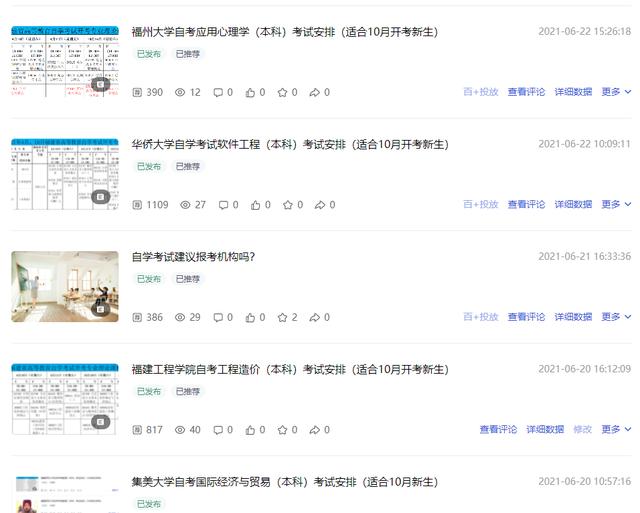Viewport: 640px width, 513px height.
Task: Click timestamp 2021-06-22 15:26:18
Action: 584,31
